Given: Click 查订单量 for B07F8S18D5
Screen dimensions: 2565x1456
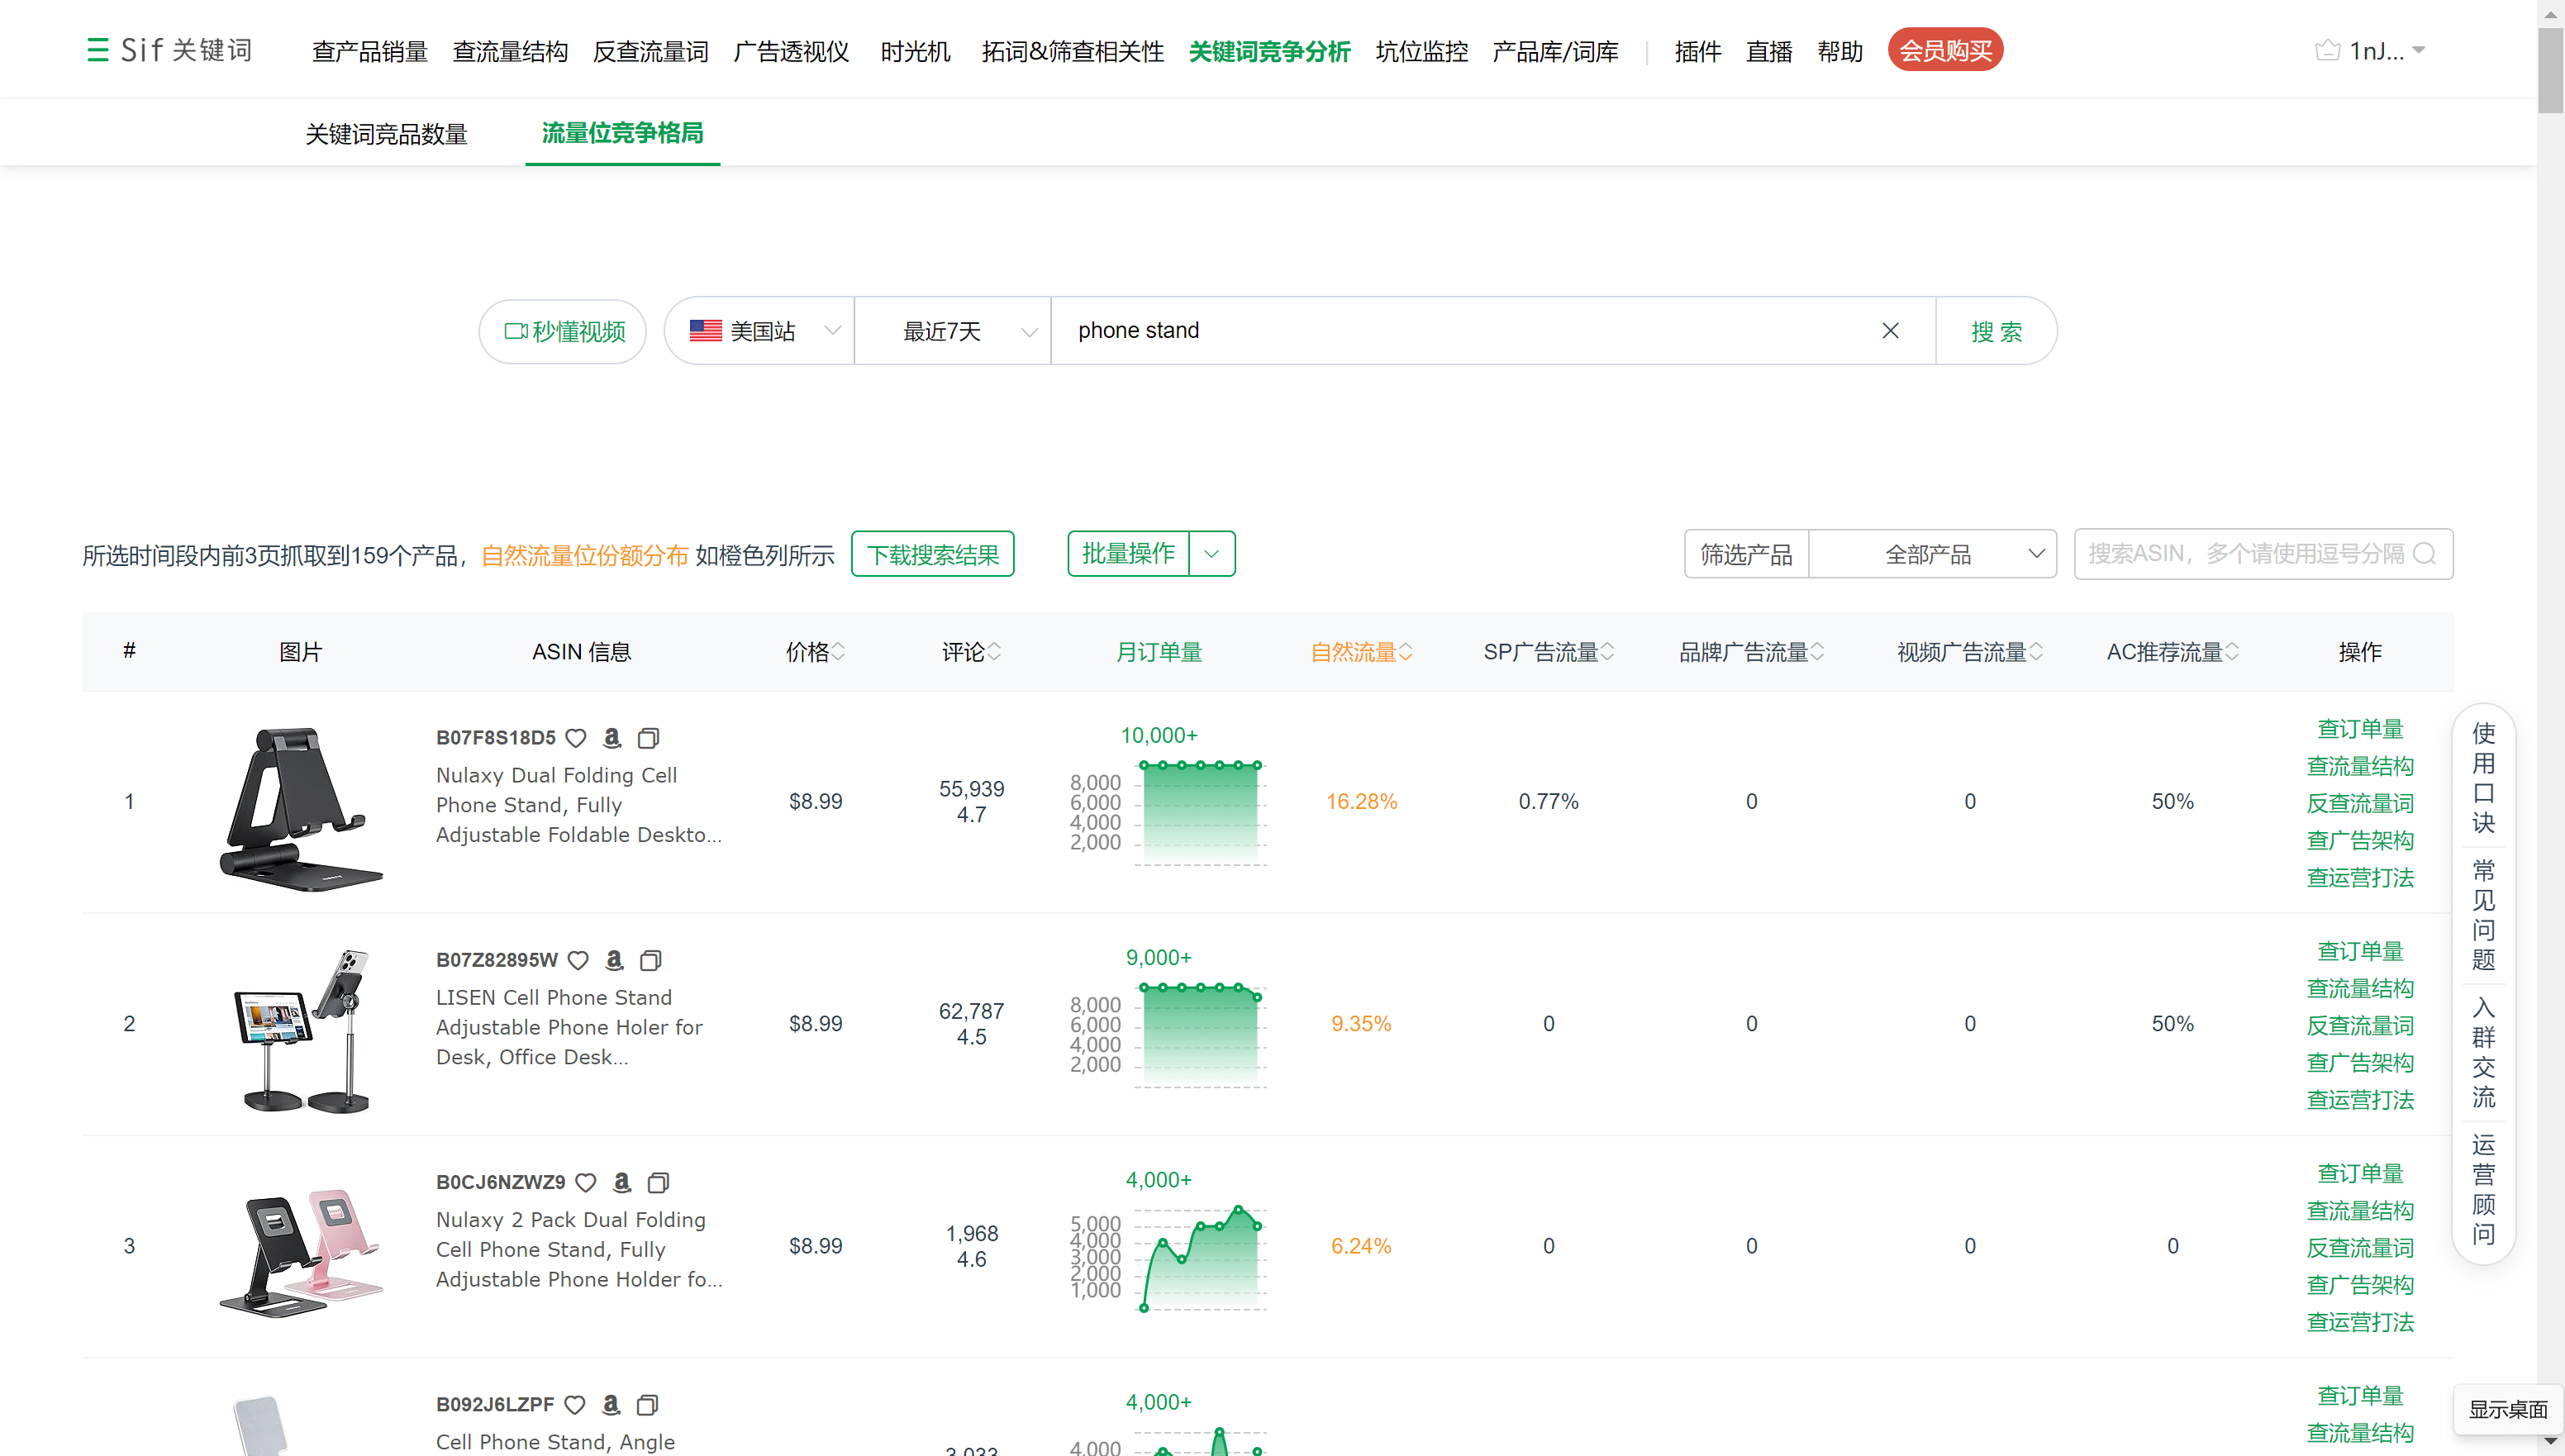Looking at the screenshot, I should point(2360,729).
